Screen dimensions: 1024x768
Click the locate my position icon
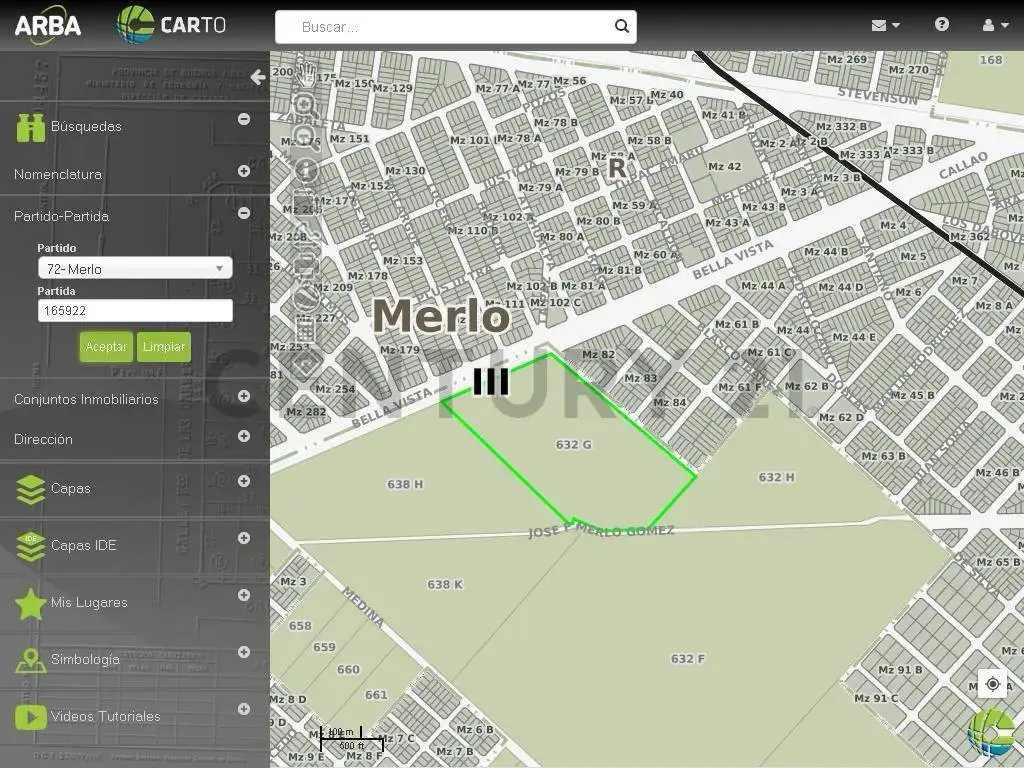(x=992, y=684)
